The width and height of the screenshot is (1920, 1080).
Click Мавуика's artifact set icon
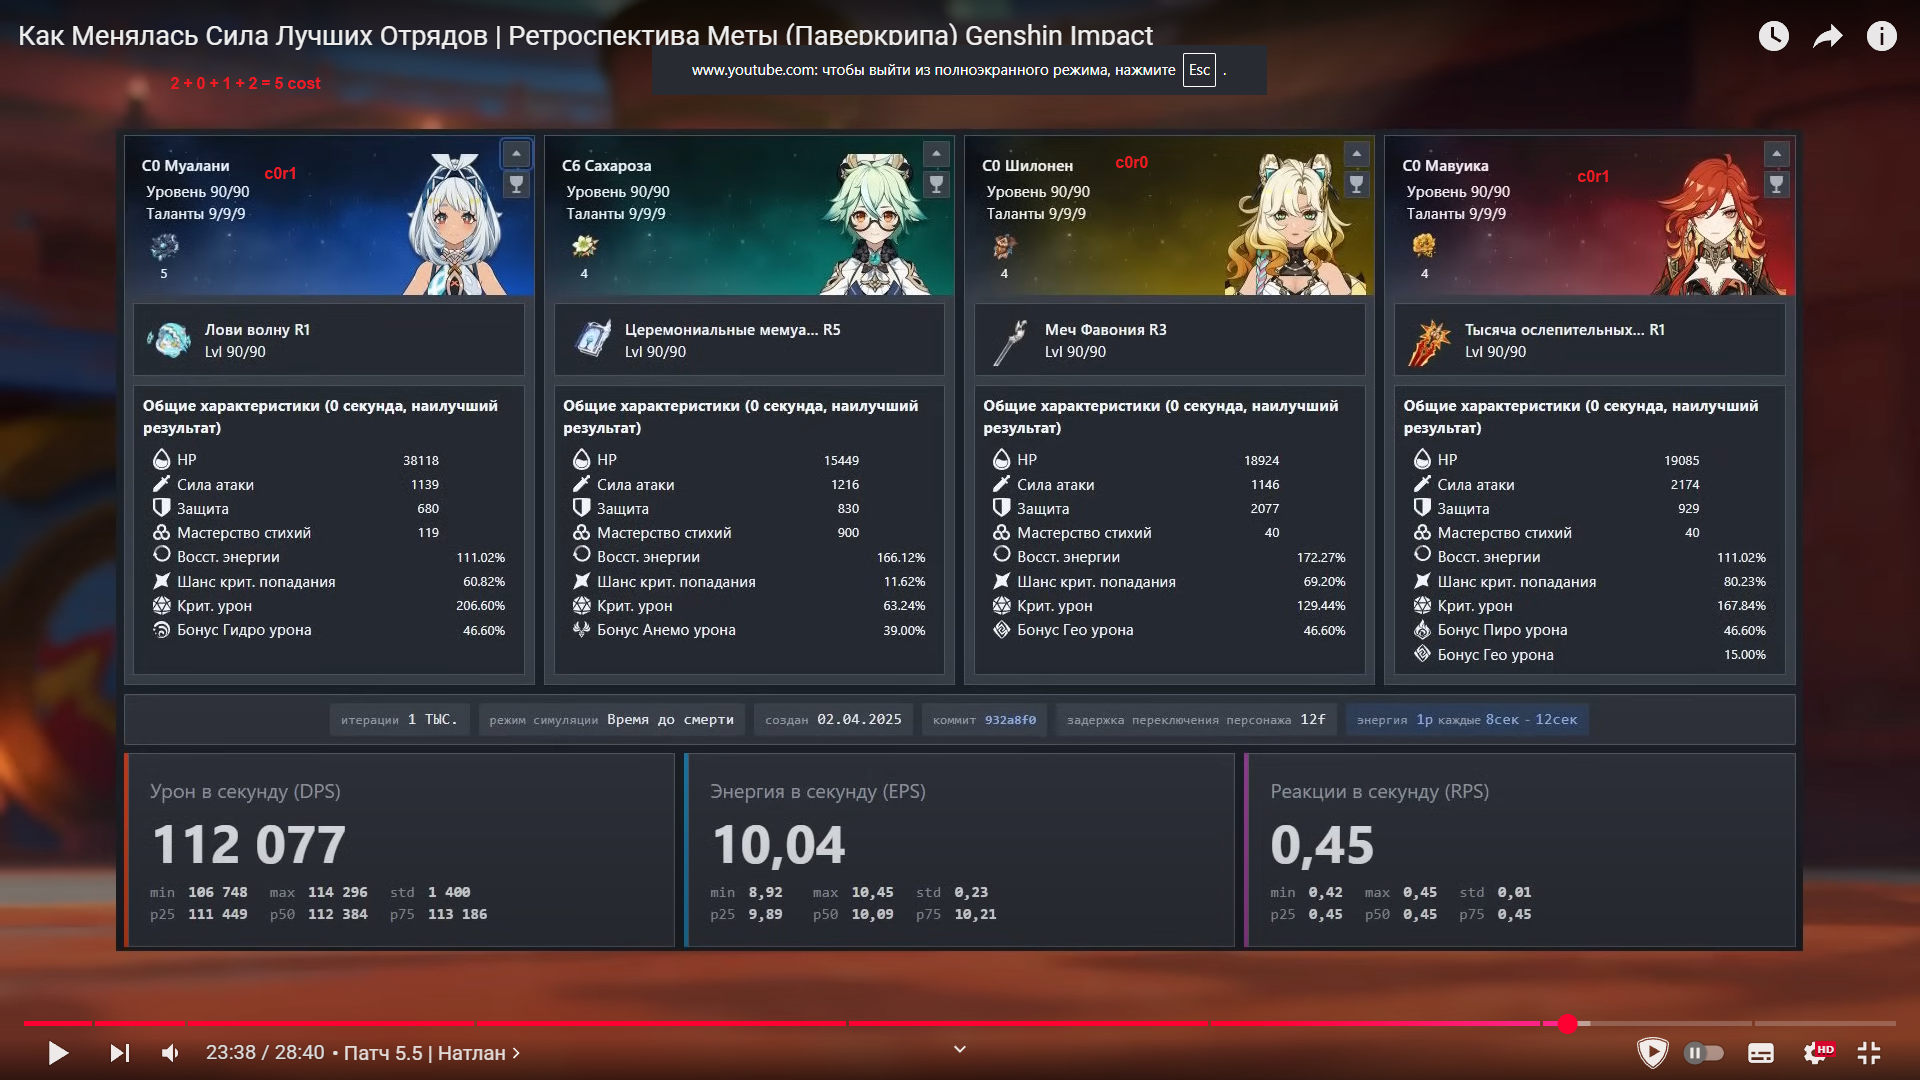click(1424, 246)
